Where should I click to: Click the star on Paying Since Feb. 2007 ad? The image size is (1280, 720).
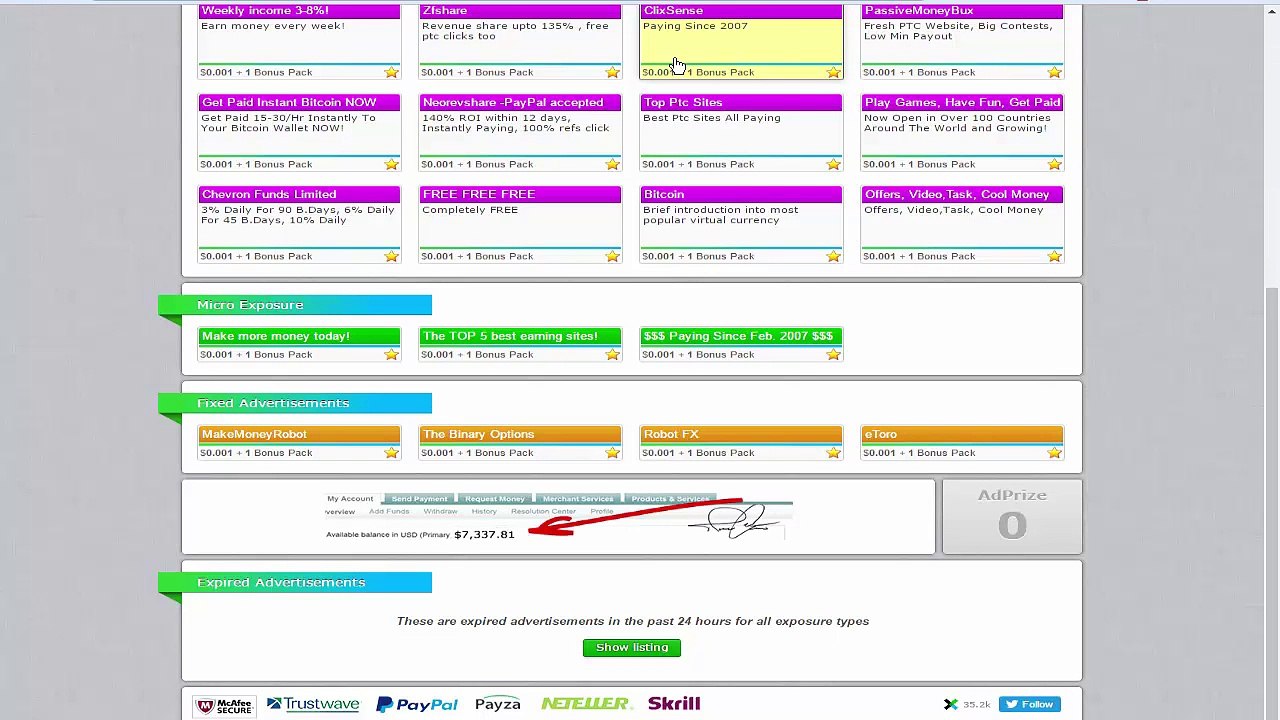coord(833,354)
